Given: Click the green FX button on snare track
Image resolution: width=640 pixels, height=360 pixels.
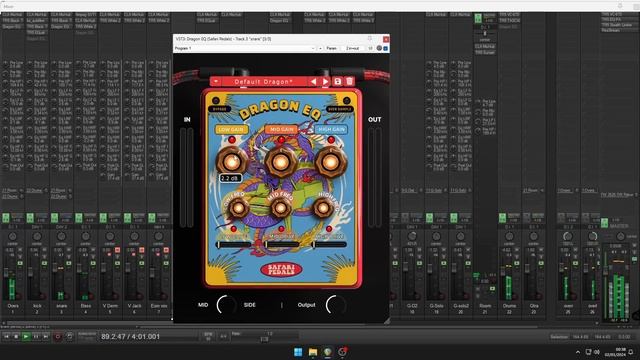Looking at the screenshot, I should 54,218.
